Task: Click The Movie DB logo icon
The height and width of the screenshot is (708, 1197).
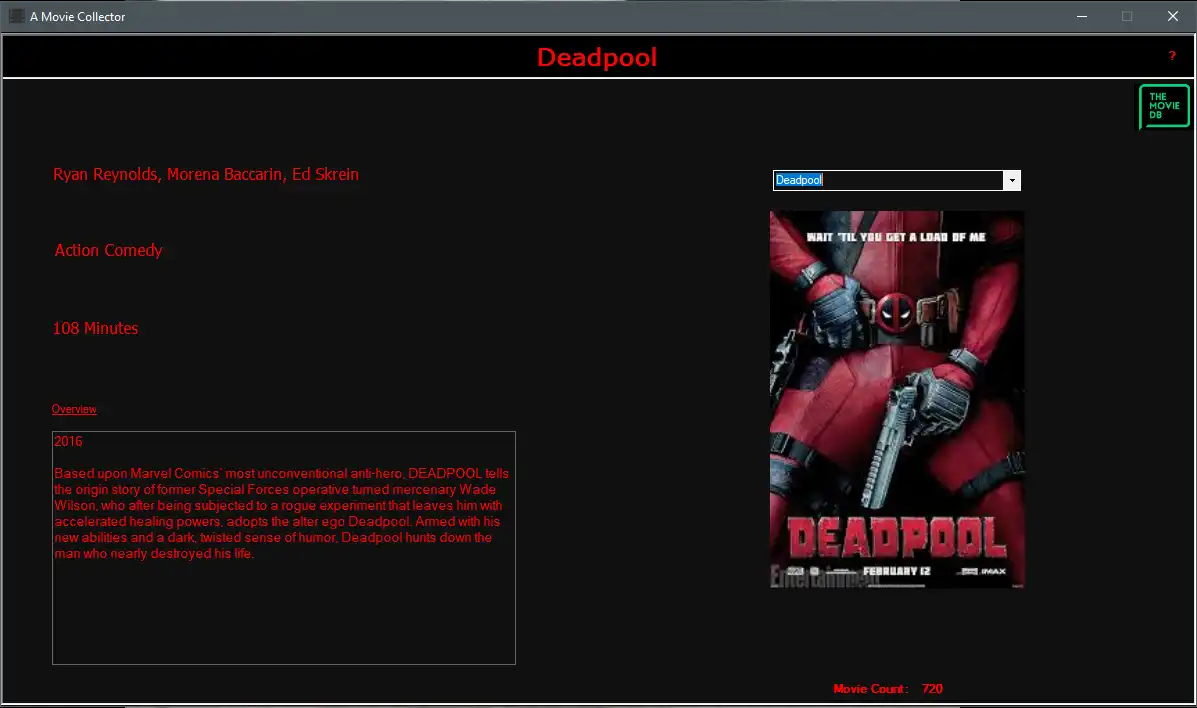Action: (1164, 106)
